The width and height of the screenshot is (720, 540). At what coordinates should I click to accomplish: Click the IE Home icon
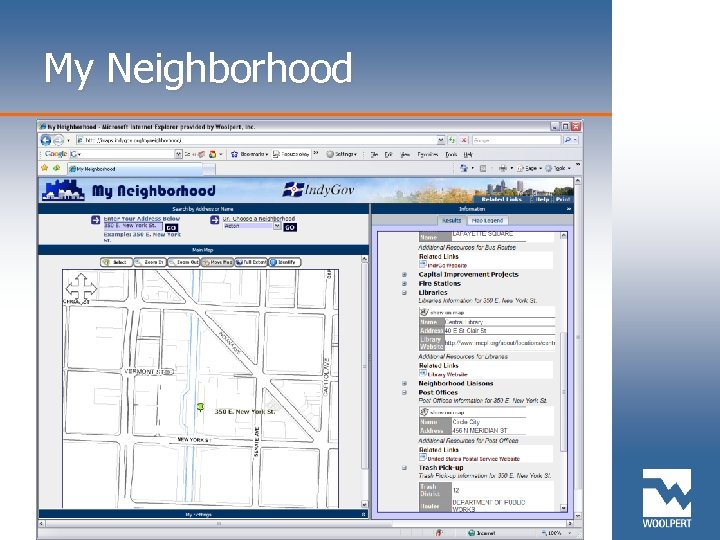[x=464, y=169]
